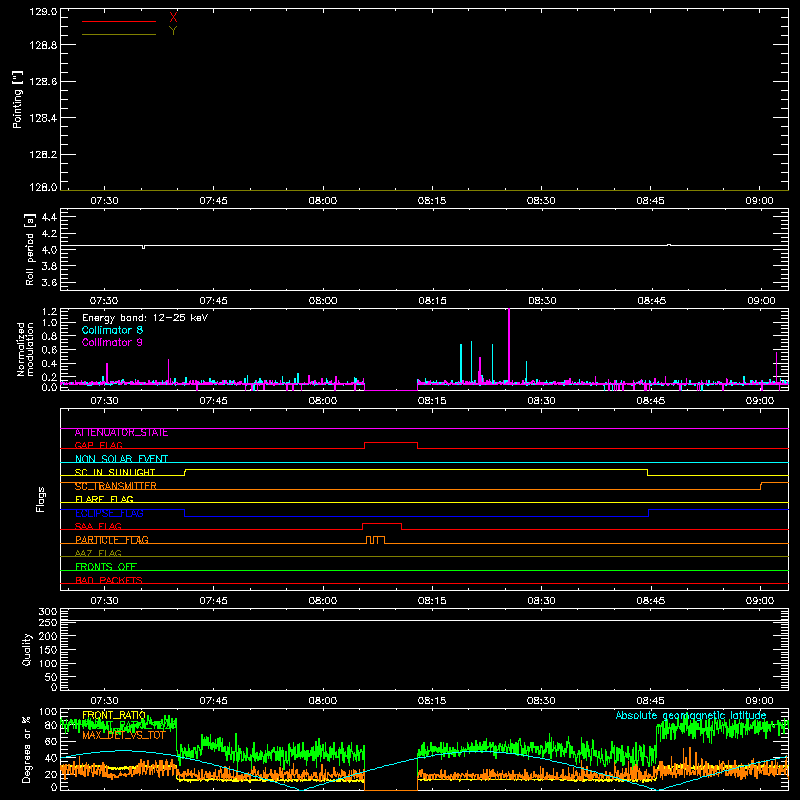
Task: Click the 07:30 label under the Pointing plot
Action: click(x=104, y=201)
